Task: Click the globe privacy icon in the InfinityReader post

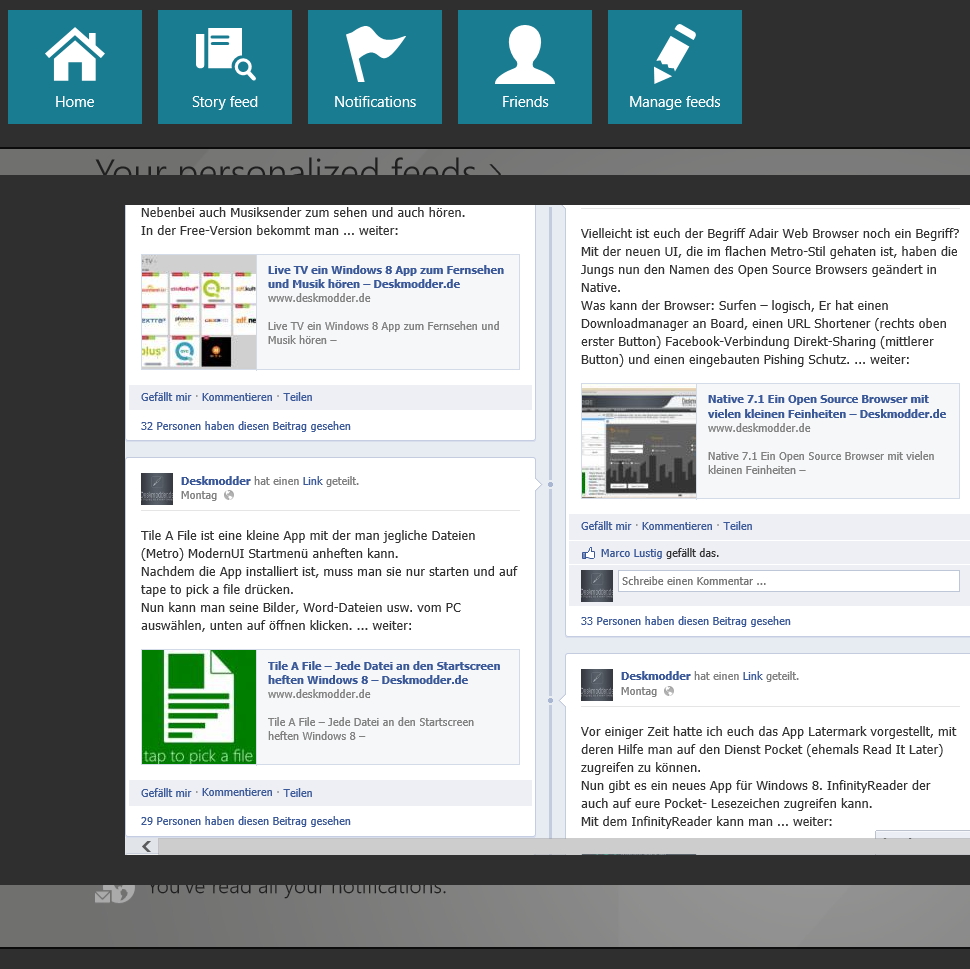Action: (669, 691)
